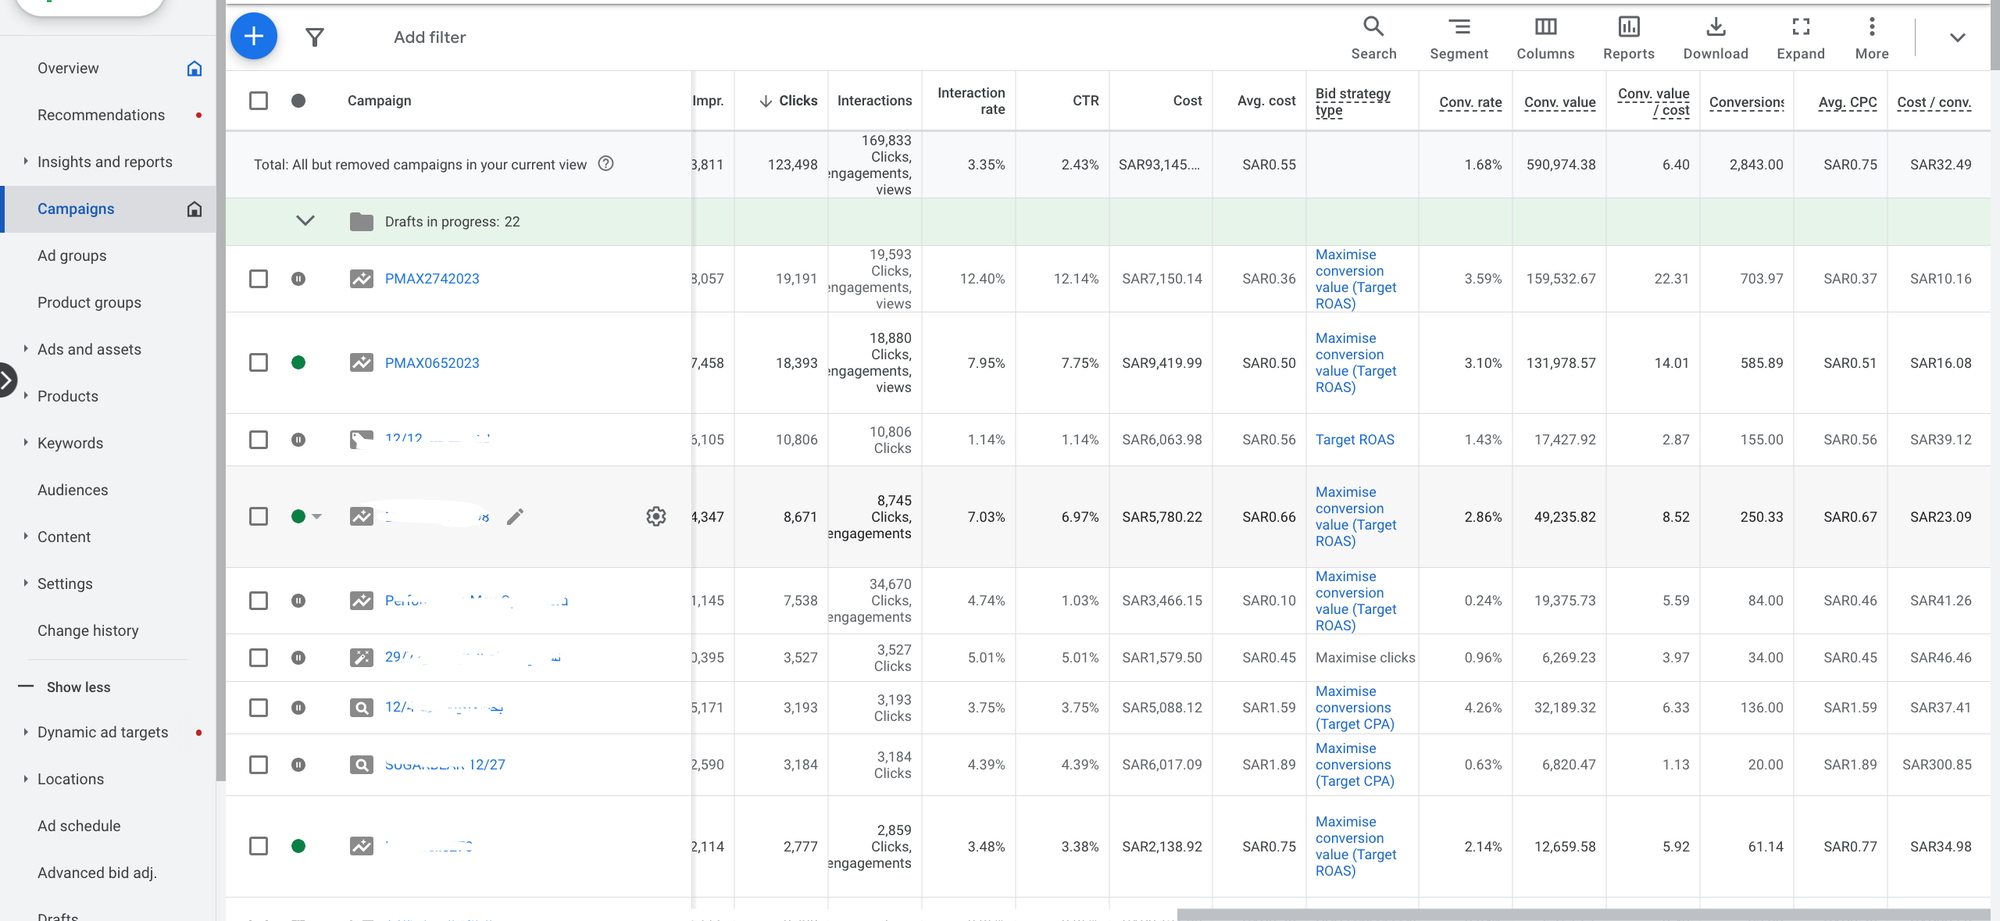Sort table by Clicks column header
Viewport: 2000px width, 921px height.
click(x=797, y=101)
